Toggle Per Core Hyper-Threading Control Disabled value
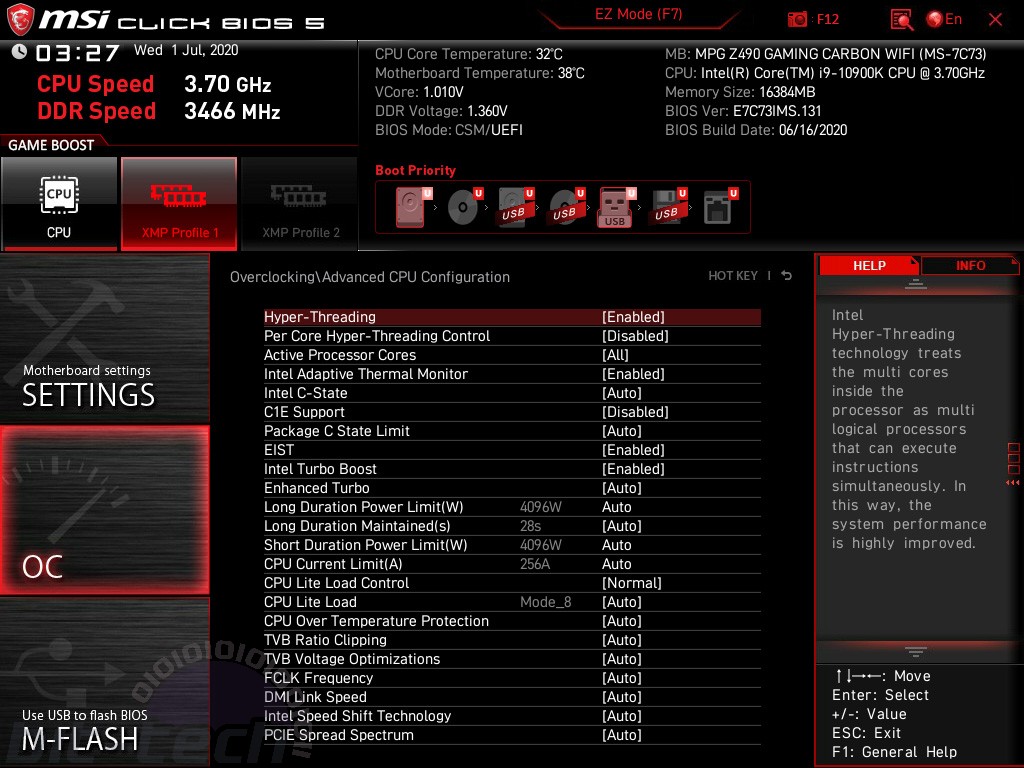Image resolution: width=1024 pixels, height=768 pixels. (635, 336)
